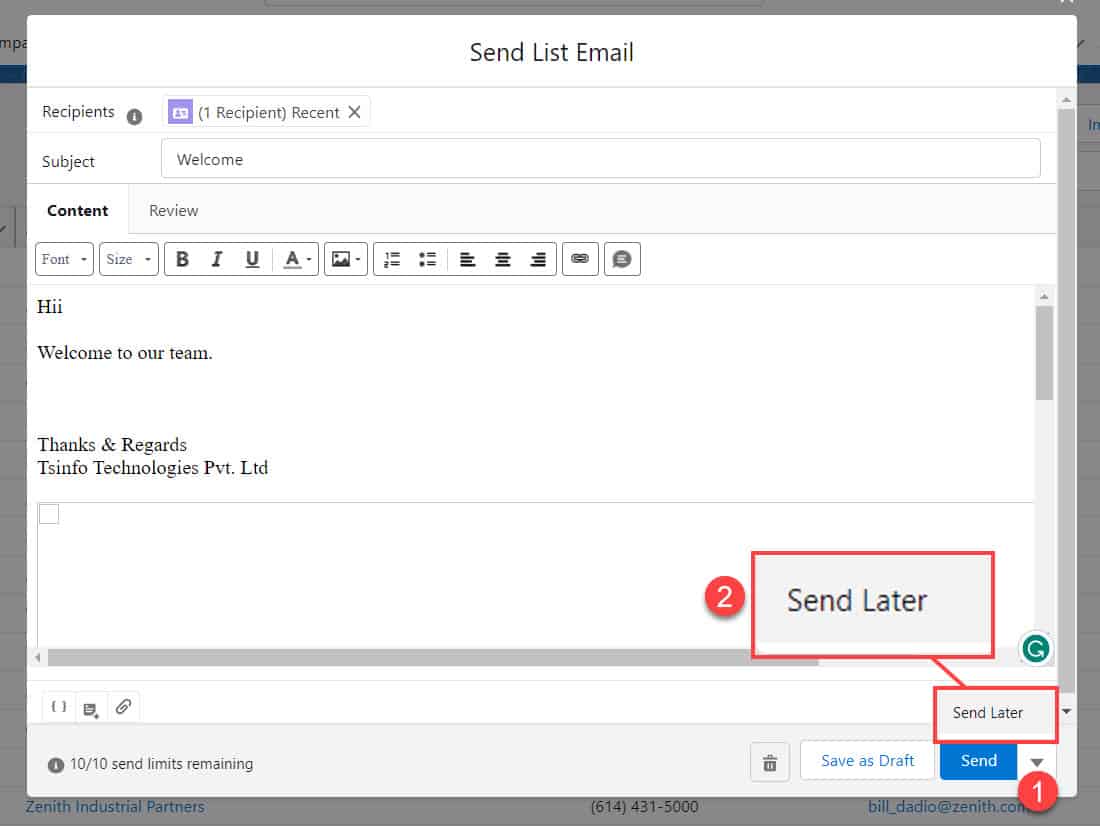The image size is (1100, 826).
Task: Delete the draft with the trash icon
Action: click(770, 761)
